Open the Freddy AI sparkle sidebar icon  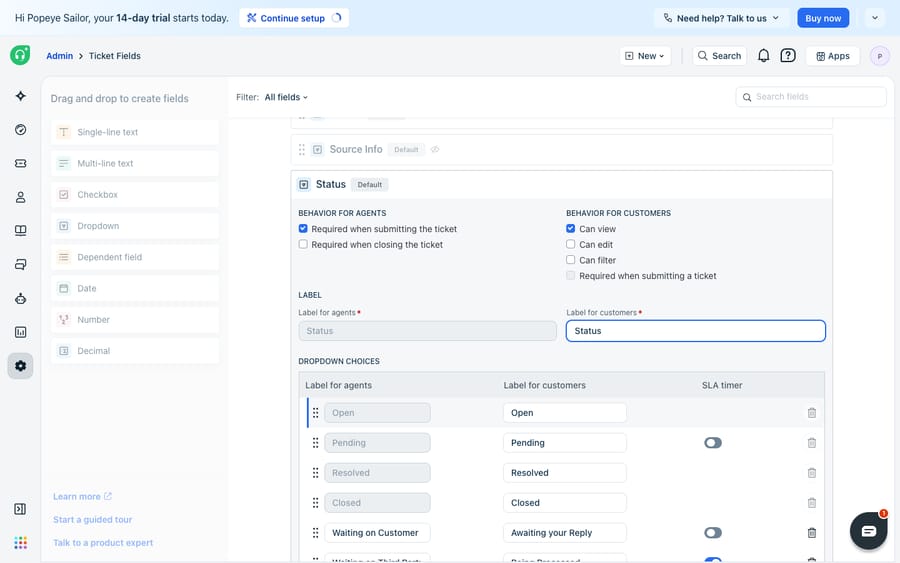point(21,96)
